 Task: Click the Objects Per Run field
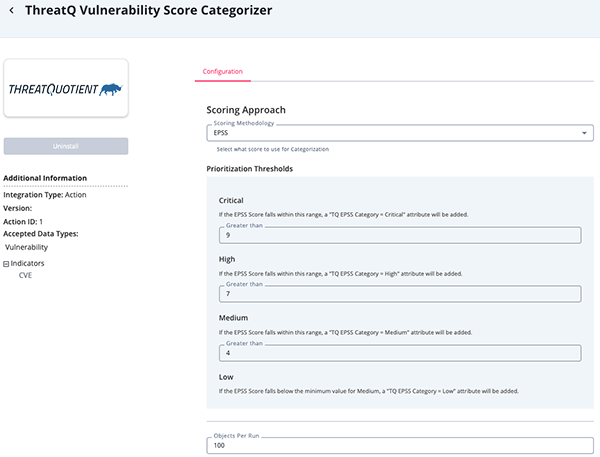400,445
